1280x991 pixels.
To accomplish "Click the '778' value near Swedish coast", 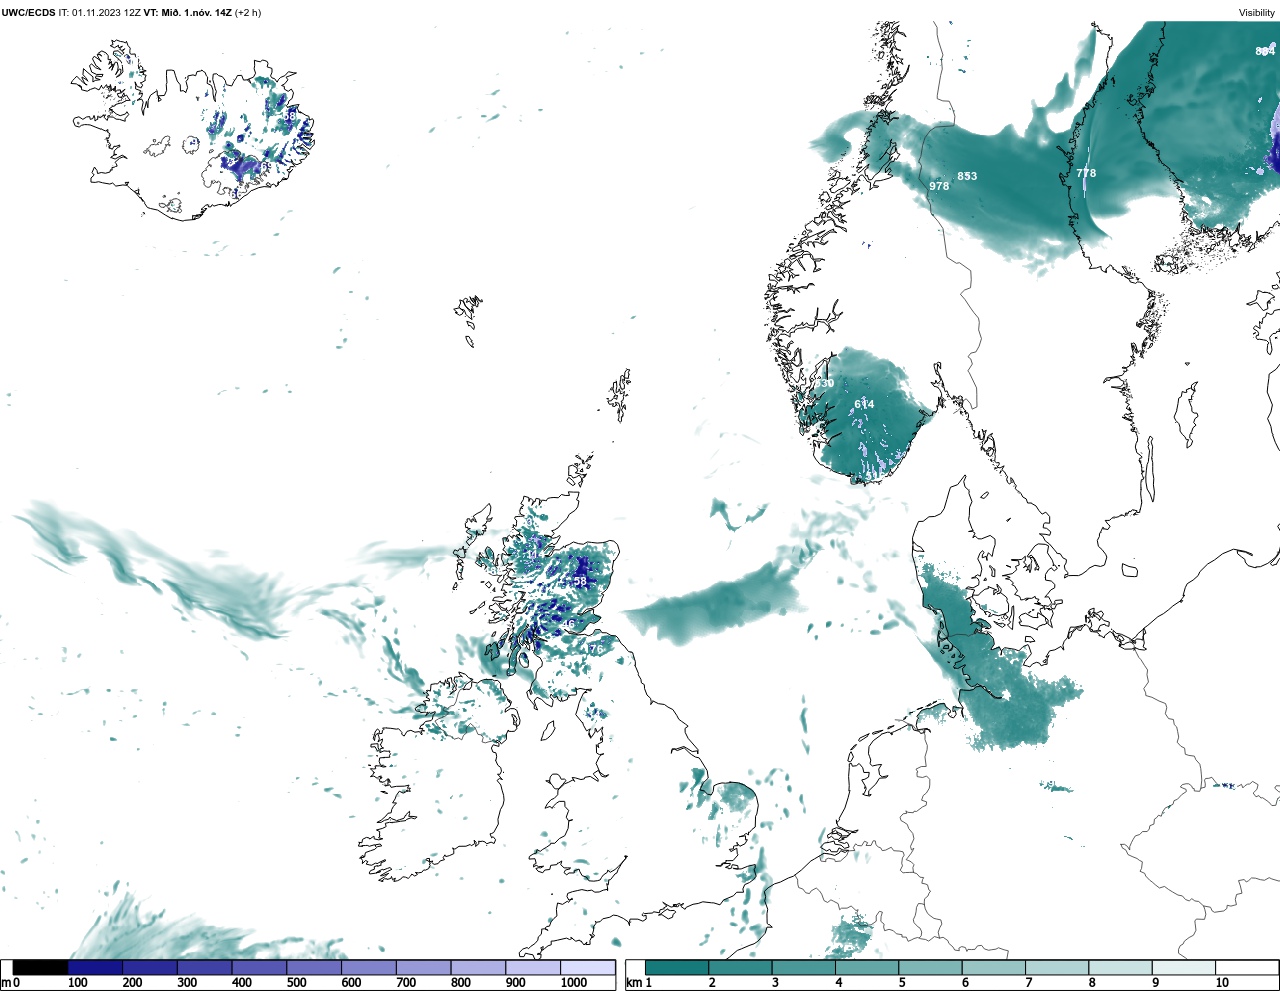I will (1086, 173).
